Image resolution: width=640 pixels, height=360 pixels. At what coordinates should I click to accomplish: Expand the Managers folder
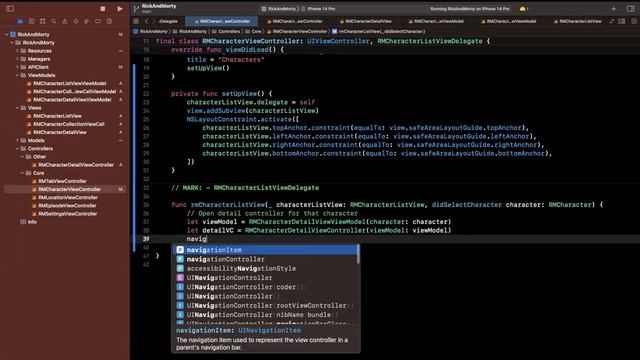point(17,59)
